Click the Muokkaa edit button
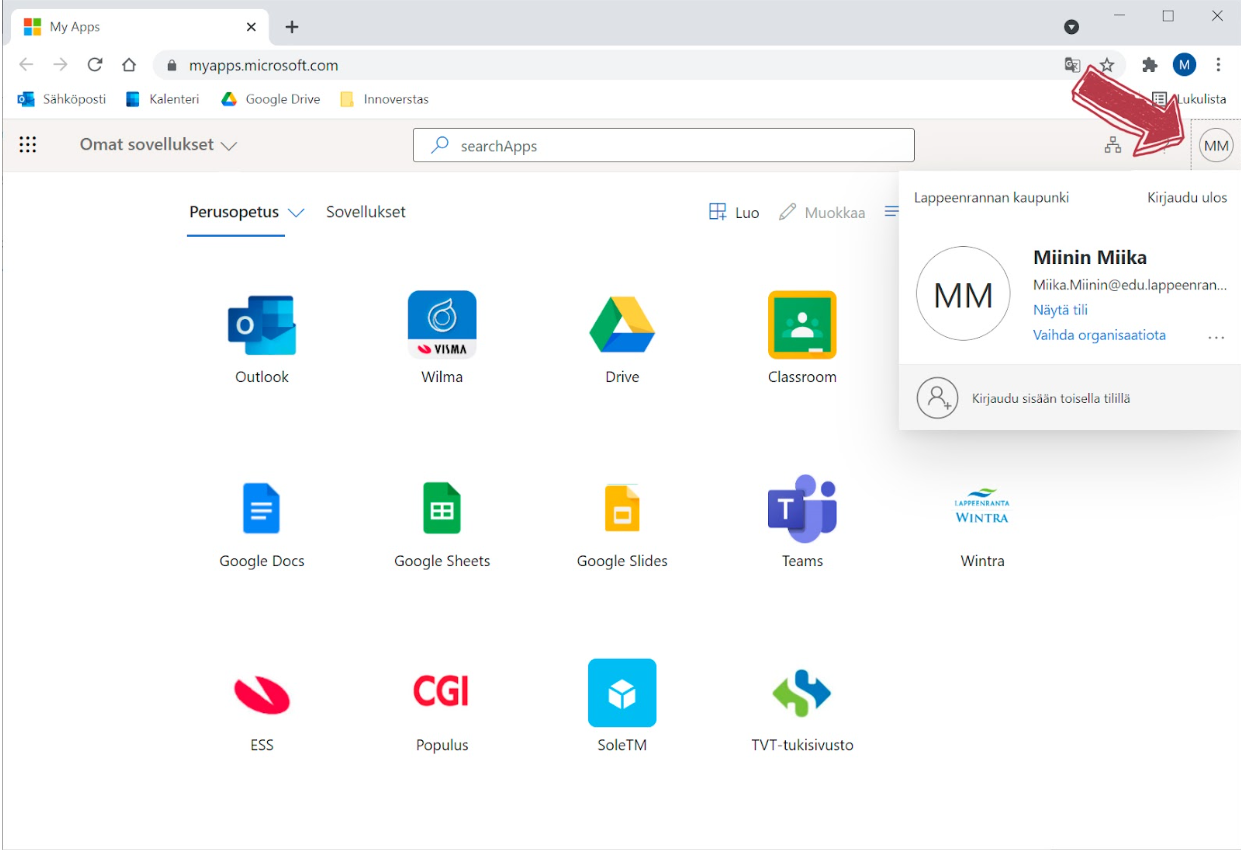Viewport: 1241px width, 853px height. pos(822,212)
